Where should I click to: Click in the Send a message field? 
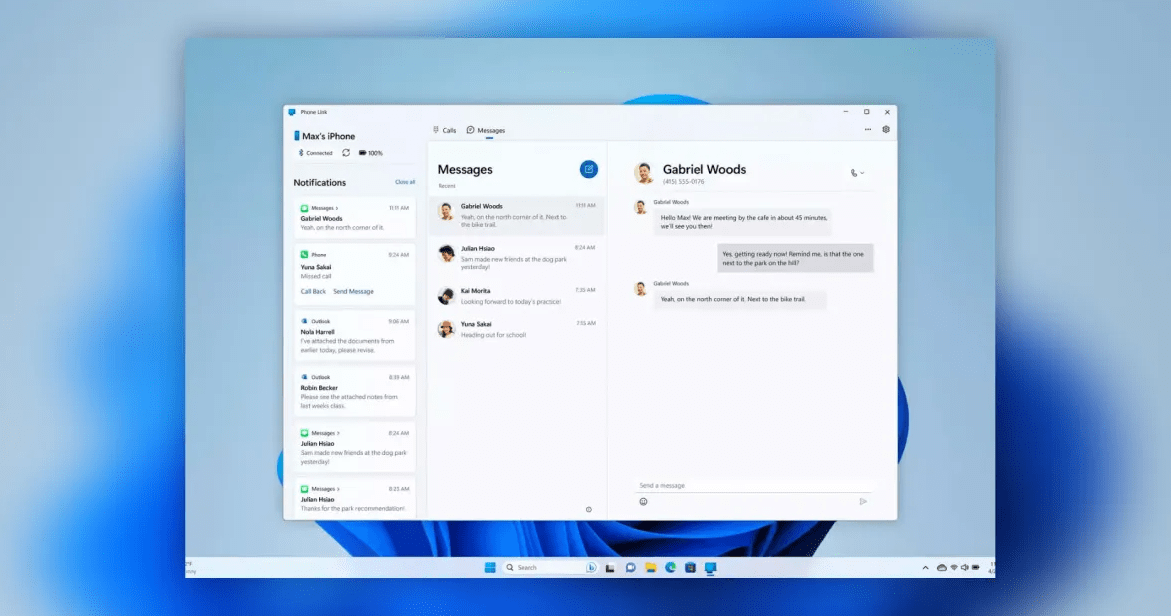tap(753, 485)
